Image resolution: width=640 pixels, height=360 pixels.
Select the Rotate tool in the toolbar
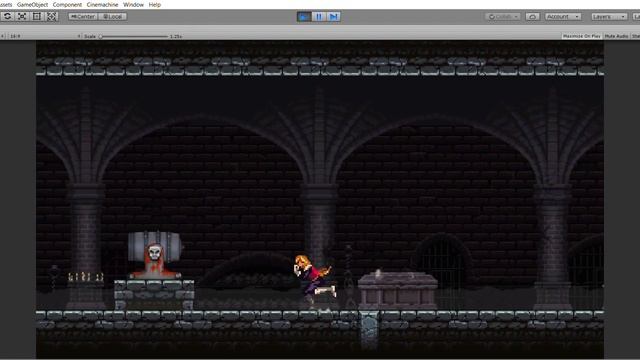click(7, 16)
